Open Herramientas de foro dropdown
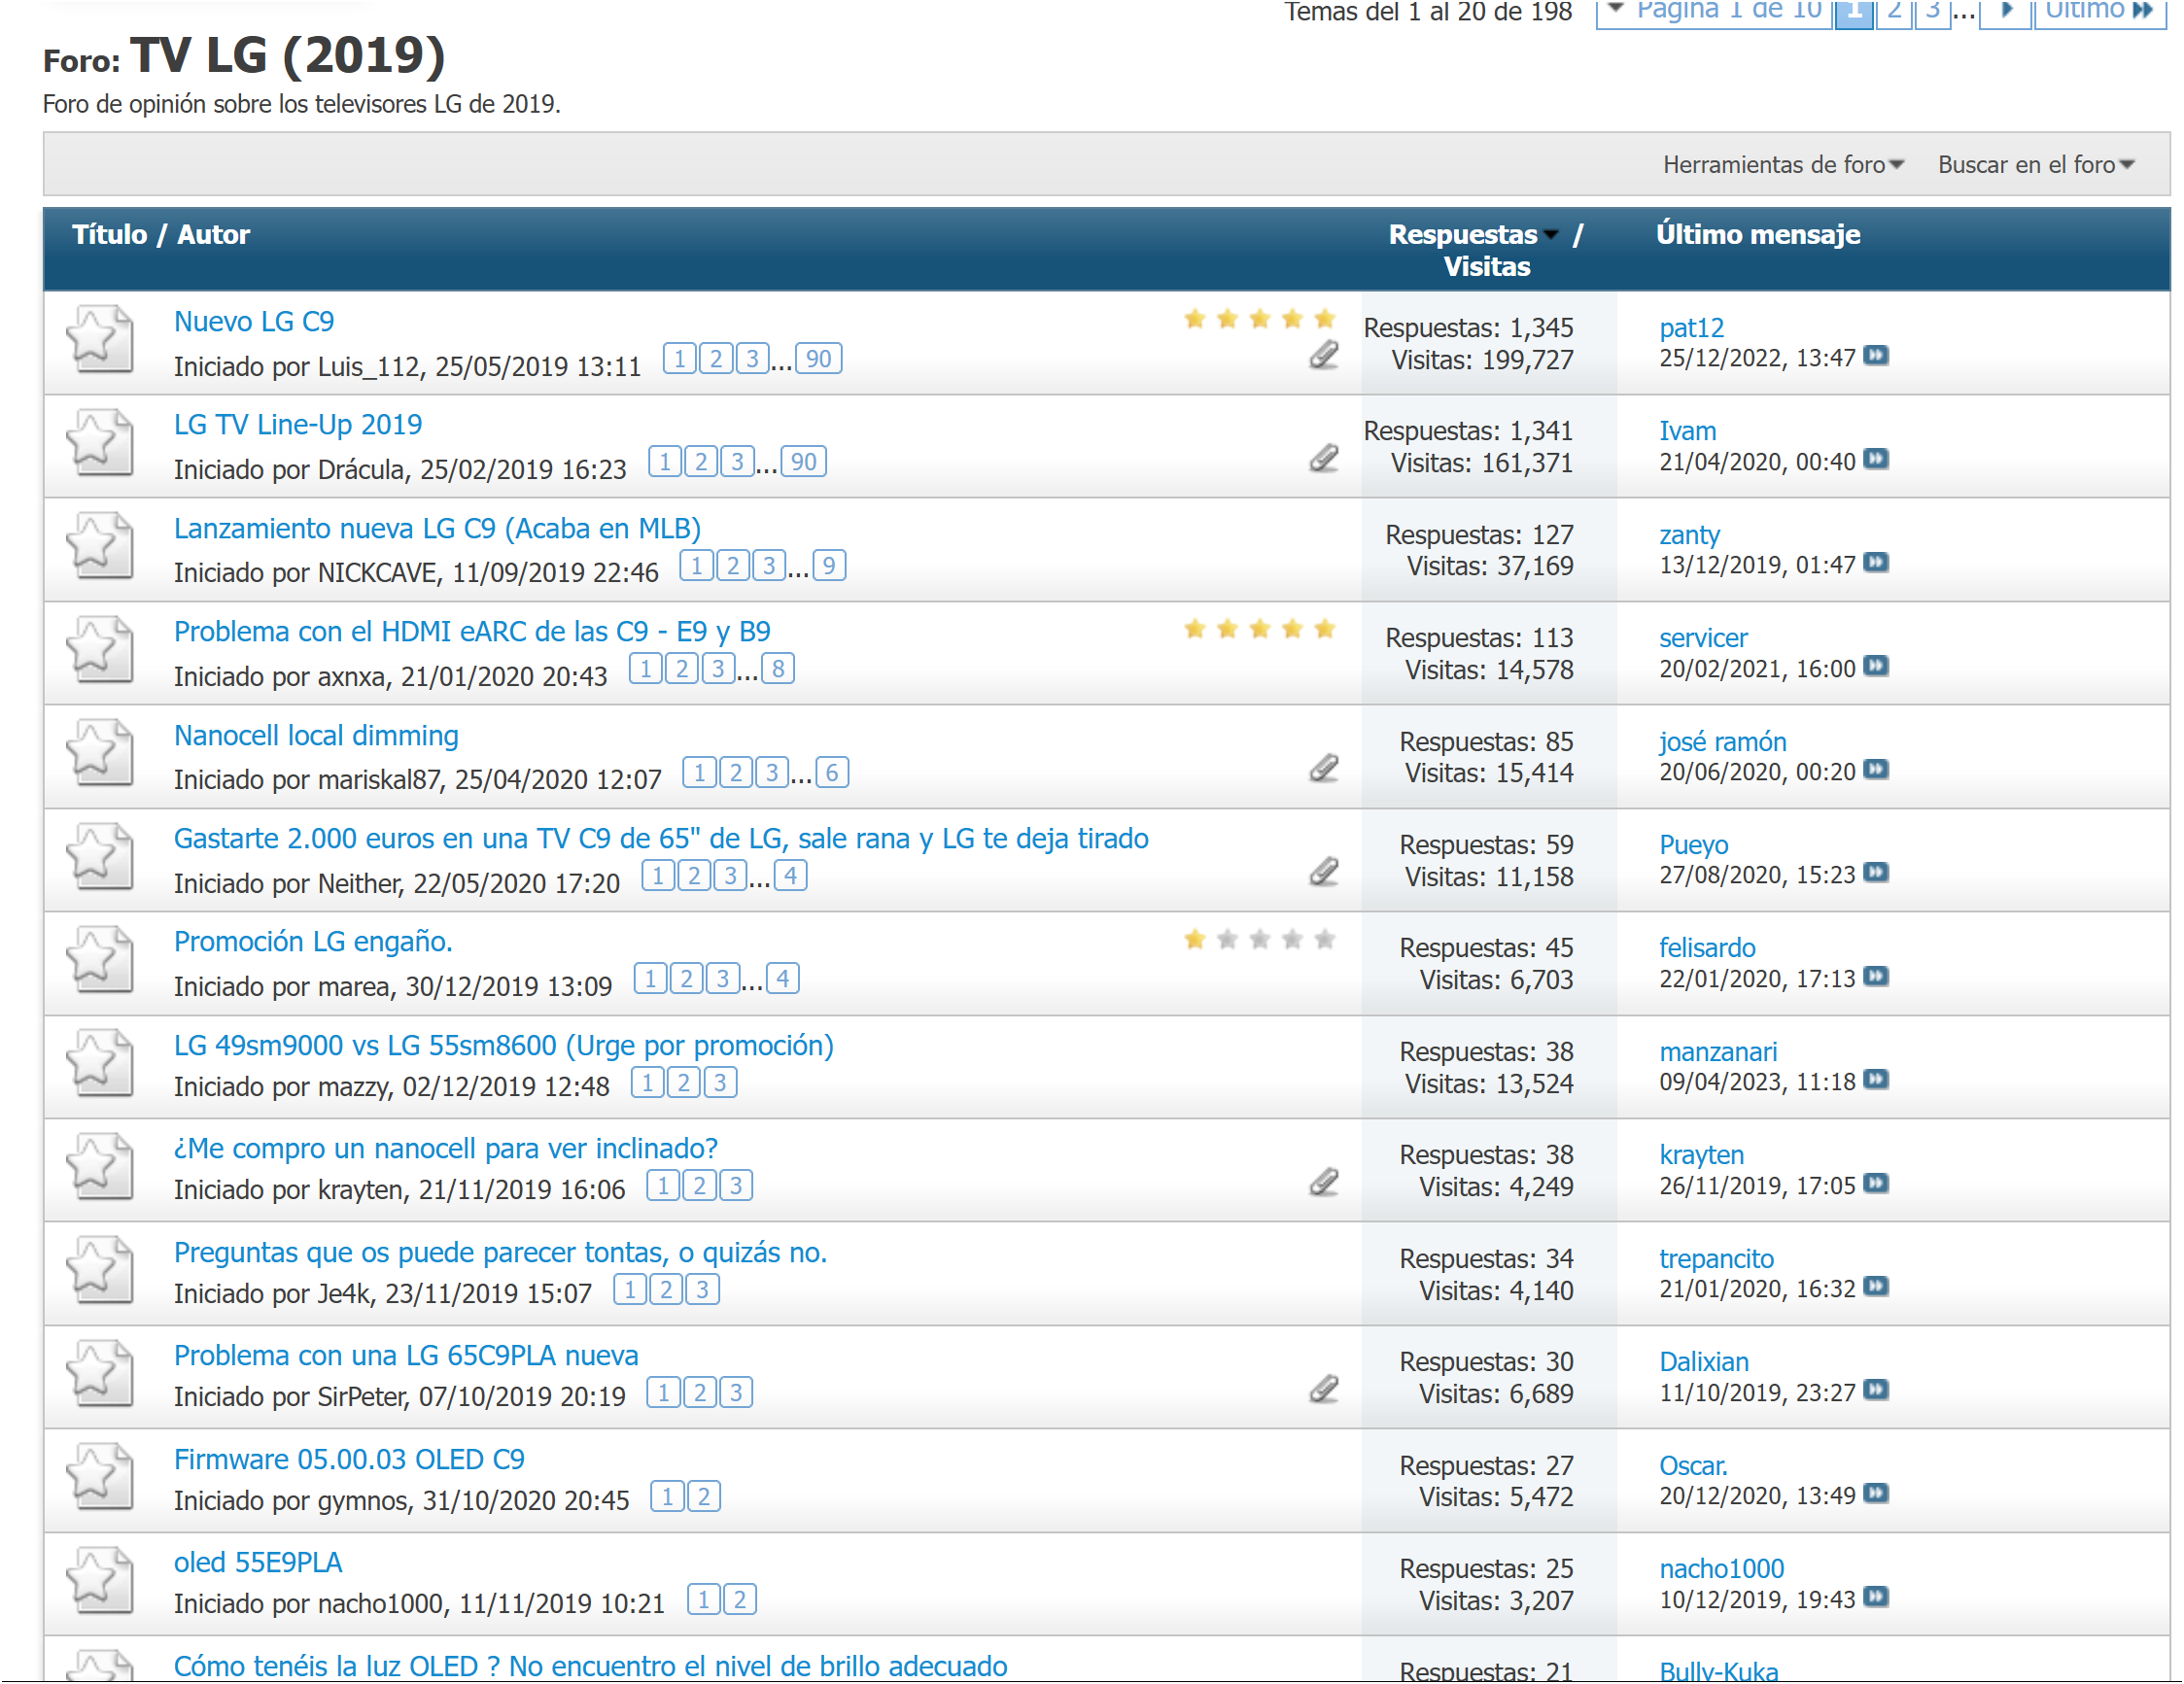This screenshot has width=2184, height=1684. pyautogui.click(x=1785, y=165)
